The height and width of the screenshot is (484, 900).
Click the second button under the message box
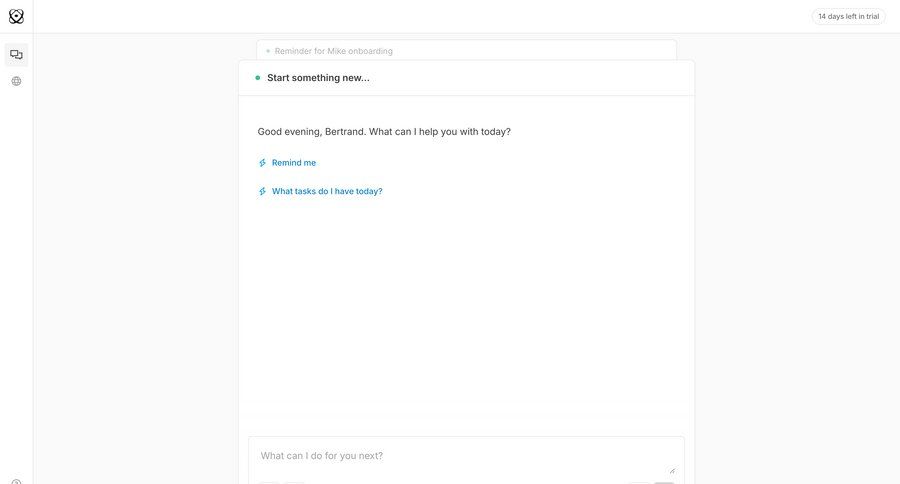(x=294, y=482)
